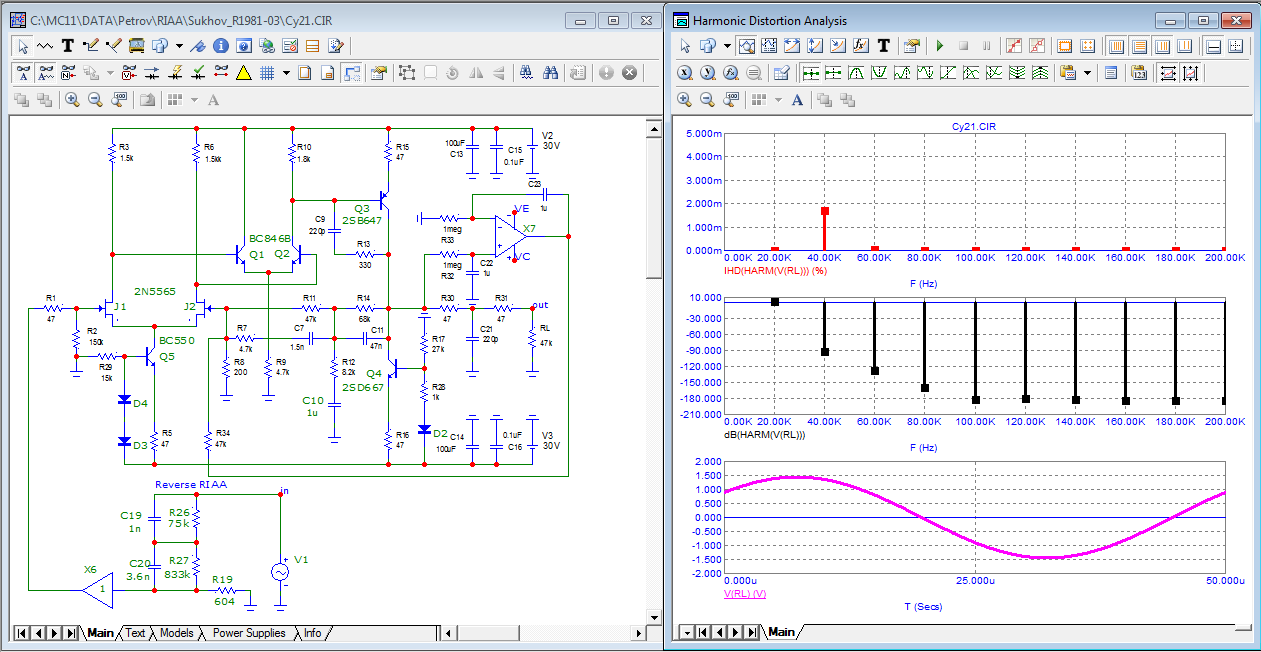The width and height of the screenshot is (1261, 652).
Task: Switch to the Power Supplies tab
Action: pos(249,633)
